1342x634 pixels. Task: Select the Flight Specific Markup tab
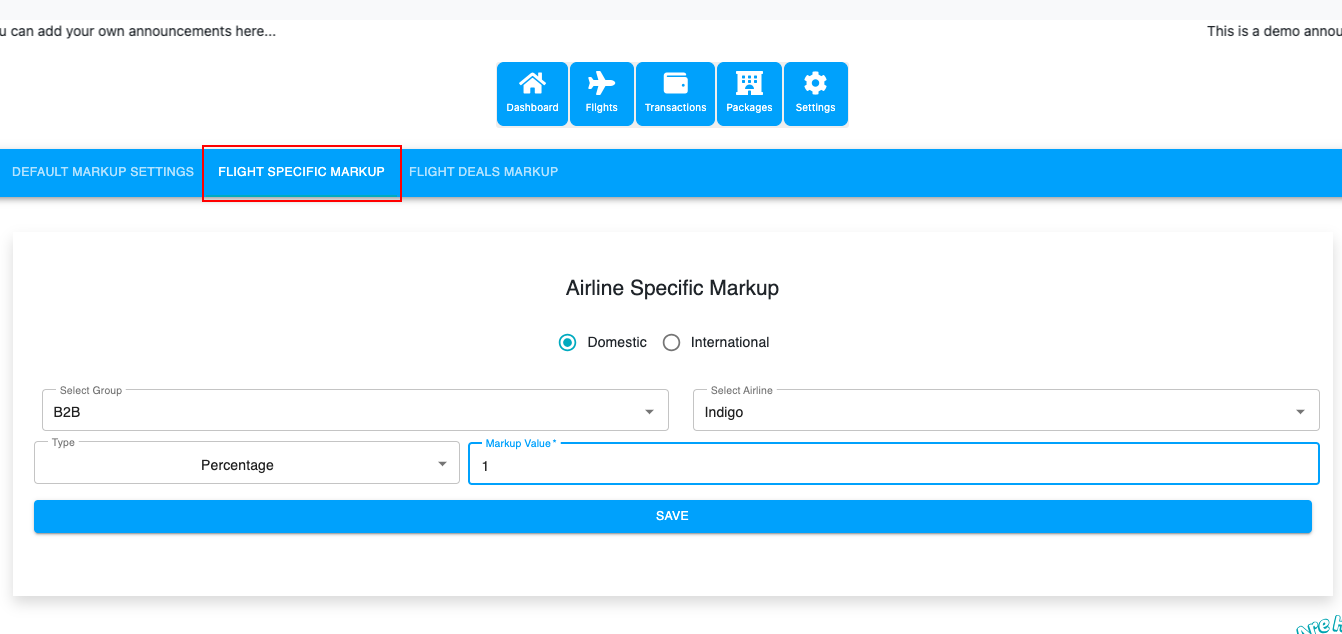coord(301,172)
